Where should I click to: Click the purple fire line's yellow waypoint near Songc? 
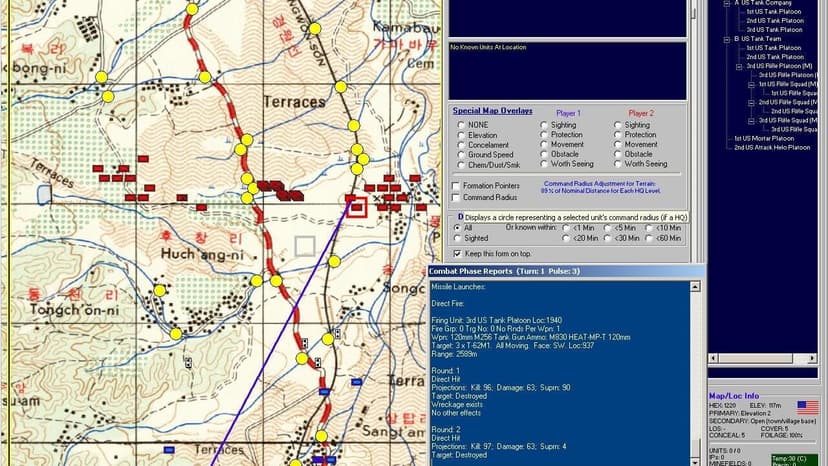tap(334, 262)
